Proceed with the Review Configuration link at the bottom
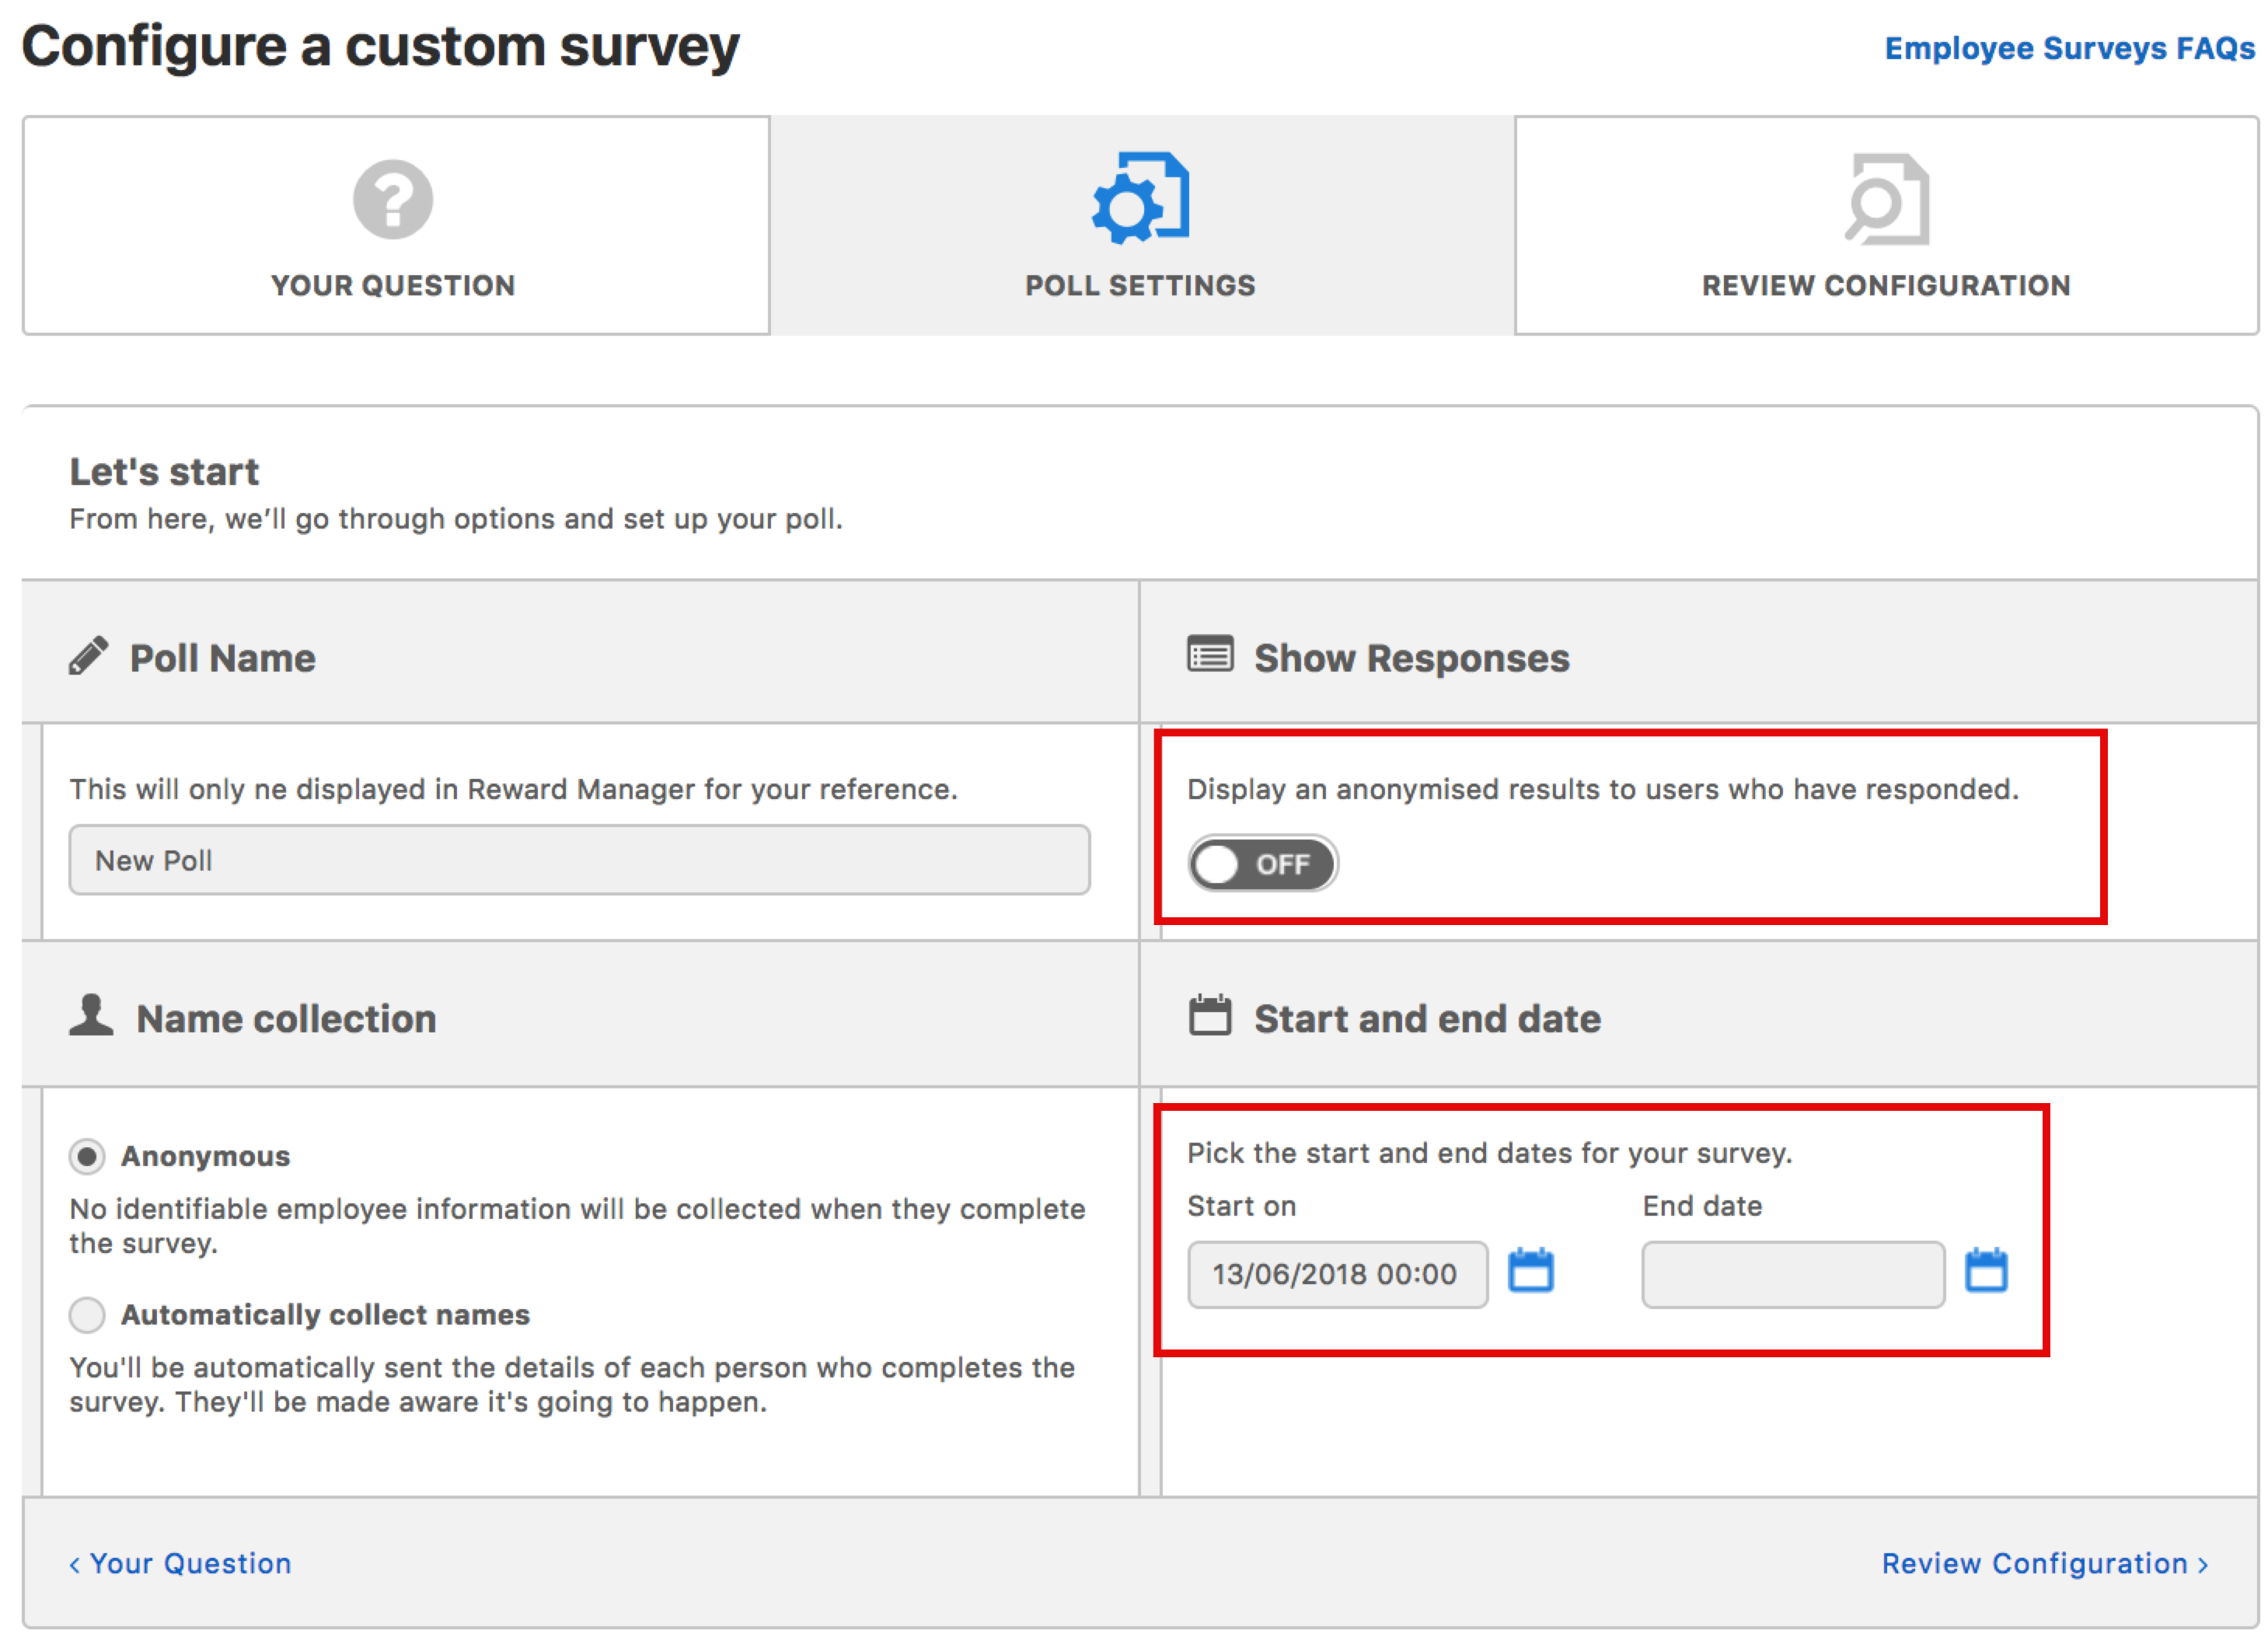Image resolution: width=2268 pixels, height=1634 pixels. [x=2045, y=1563]
